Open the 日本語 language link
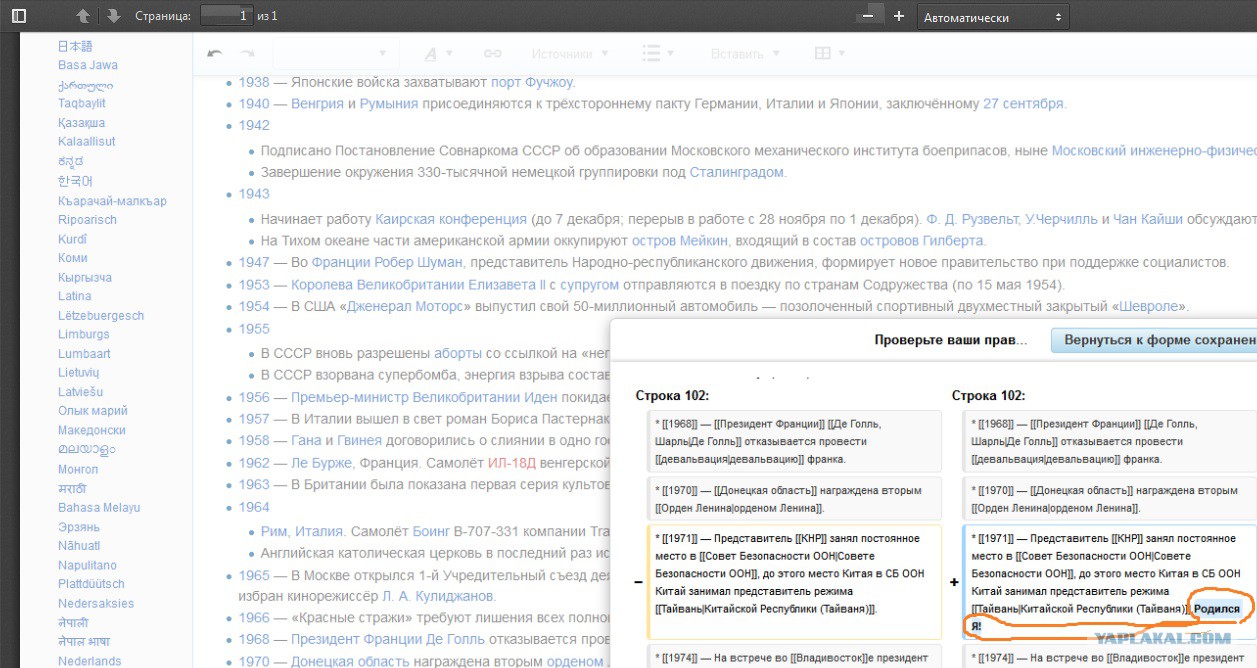This screenshot has height=668, width=1257. coord(75,46)
